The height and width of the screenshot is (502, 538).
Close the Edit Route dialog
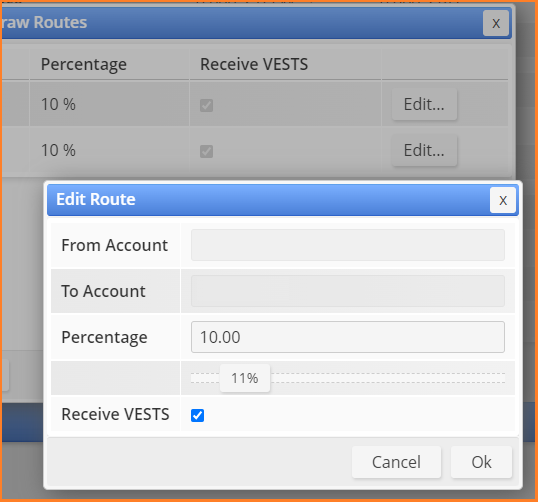[x=503, y=200]
